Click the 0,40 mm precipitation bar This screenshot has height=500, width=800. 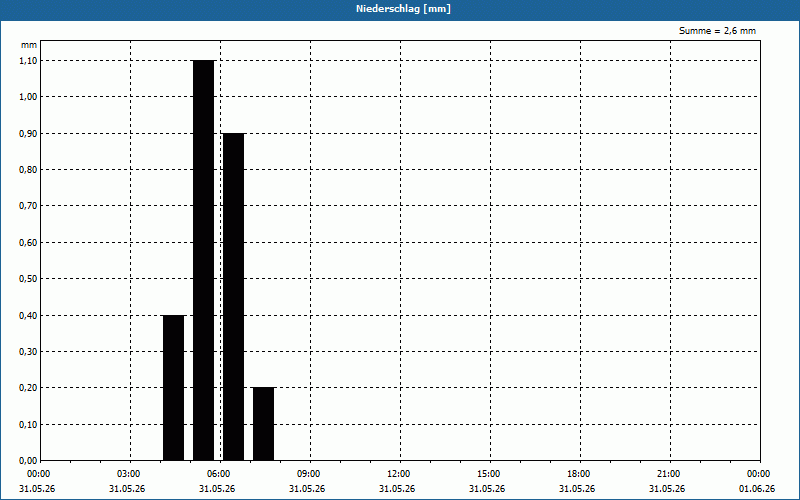pos(173,388)
